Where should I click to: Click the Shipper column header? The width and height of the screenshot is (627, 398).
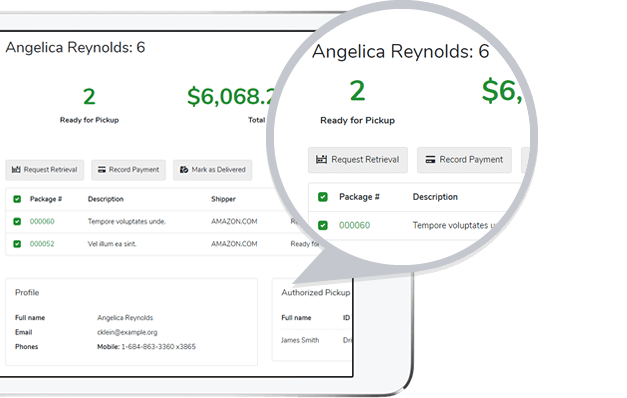223,199
